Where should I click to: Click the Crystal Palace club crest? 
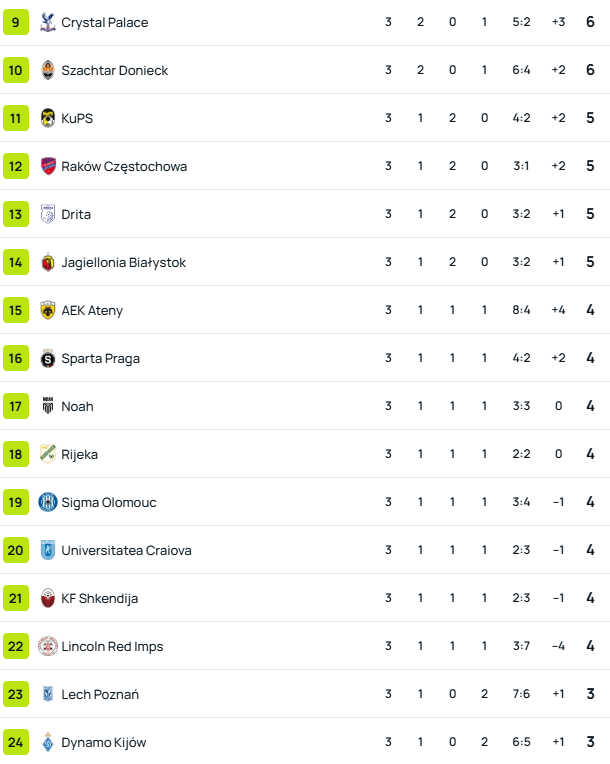tap(48, 22)
